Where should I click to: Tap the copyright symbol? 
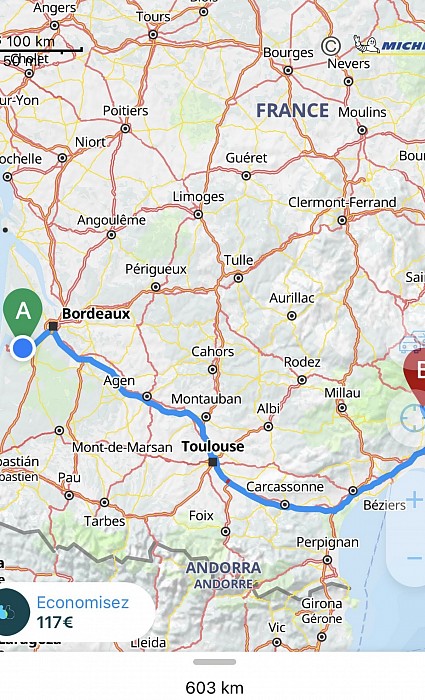coord(331,46)
